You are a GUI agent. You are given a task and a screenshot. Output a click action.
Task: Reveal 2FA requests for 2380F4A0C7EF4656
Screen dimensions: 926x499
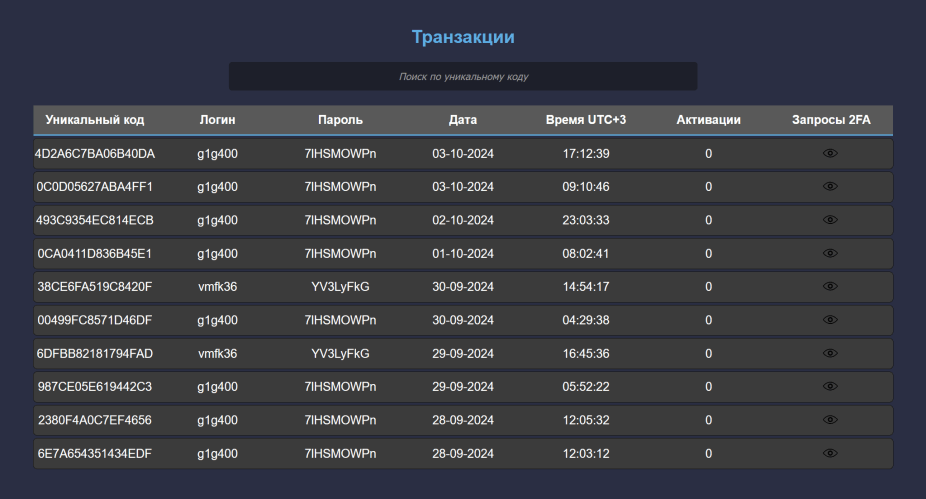pos(830,420)
